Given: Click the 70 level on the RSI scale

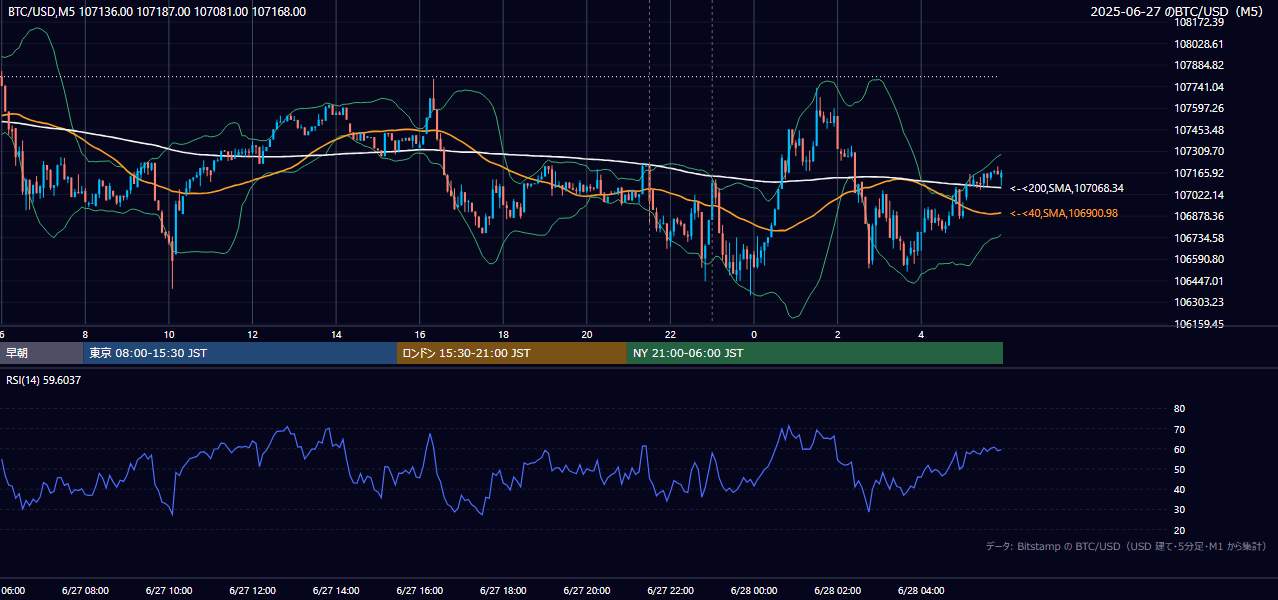Looking at the screenshot, I should (1179, 429).
